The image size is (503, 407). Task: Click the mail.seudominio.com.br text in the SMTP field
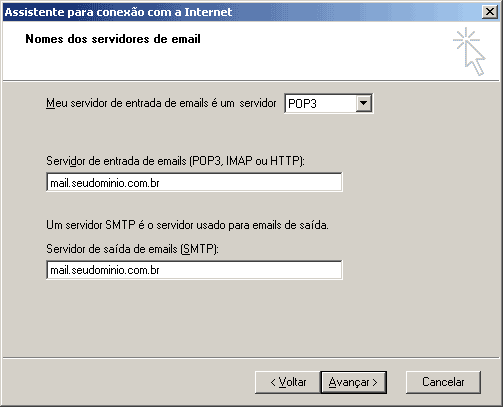[x=105, y=270]
